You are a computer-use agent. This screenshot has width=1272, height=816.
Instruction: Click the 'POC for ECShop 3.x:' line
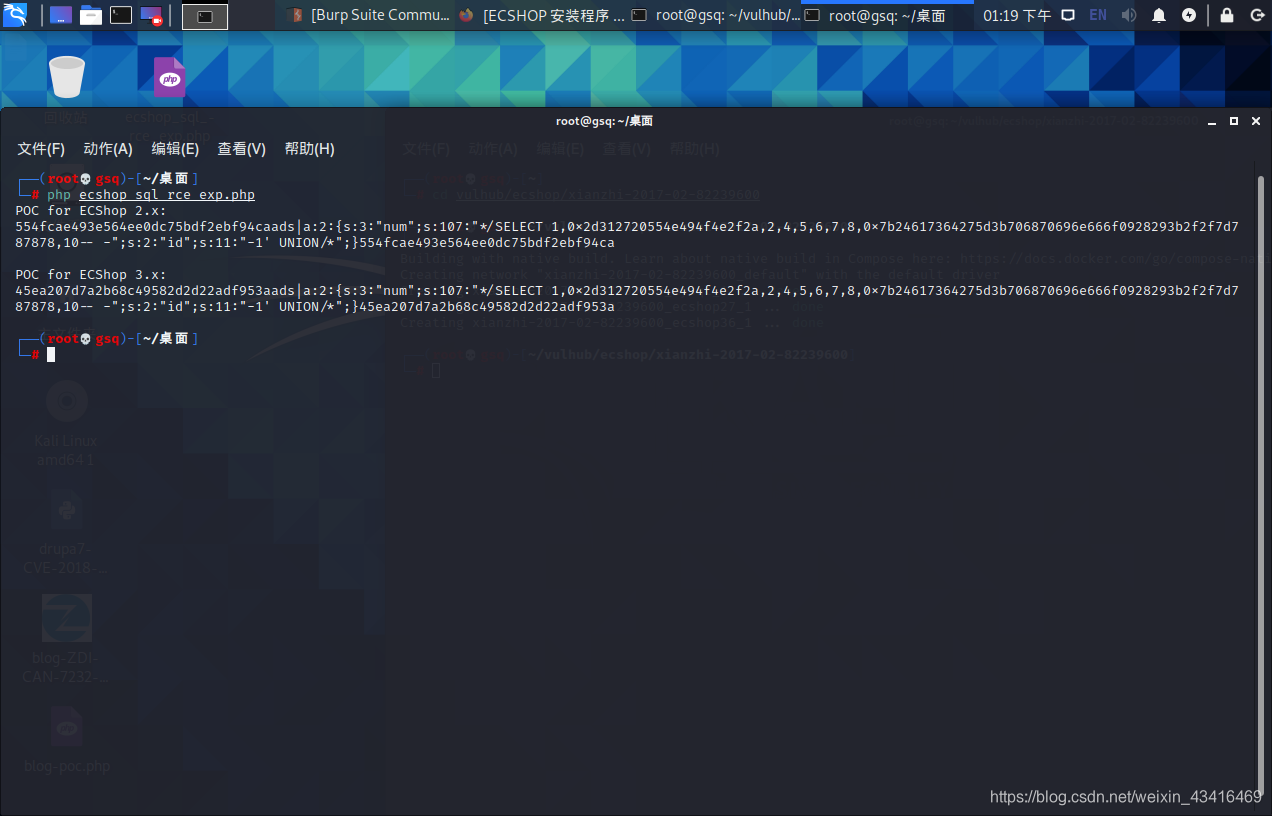click(91, 275)
